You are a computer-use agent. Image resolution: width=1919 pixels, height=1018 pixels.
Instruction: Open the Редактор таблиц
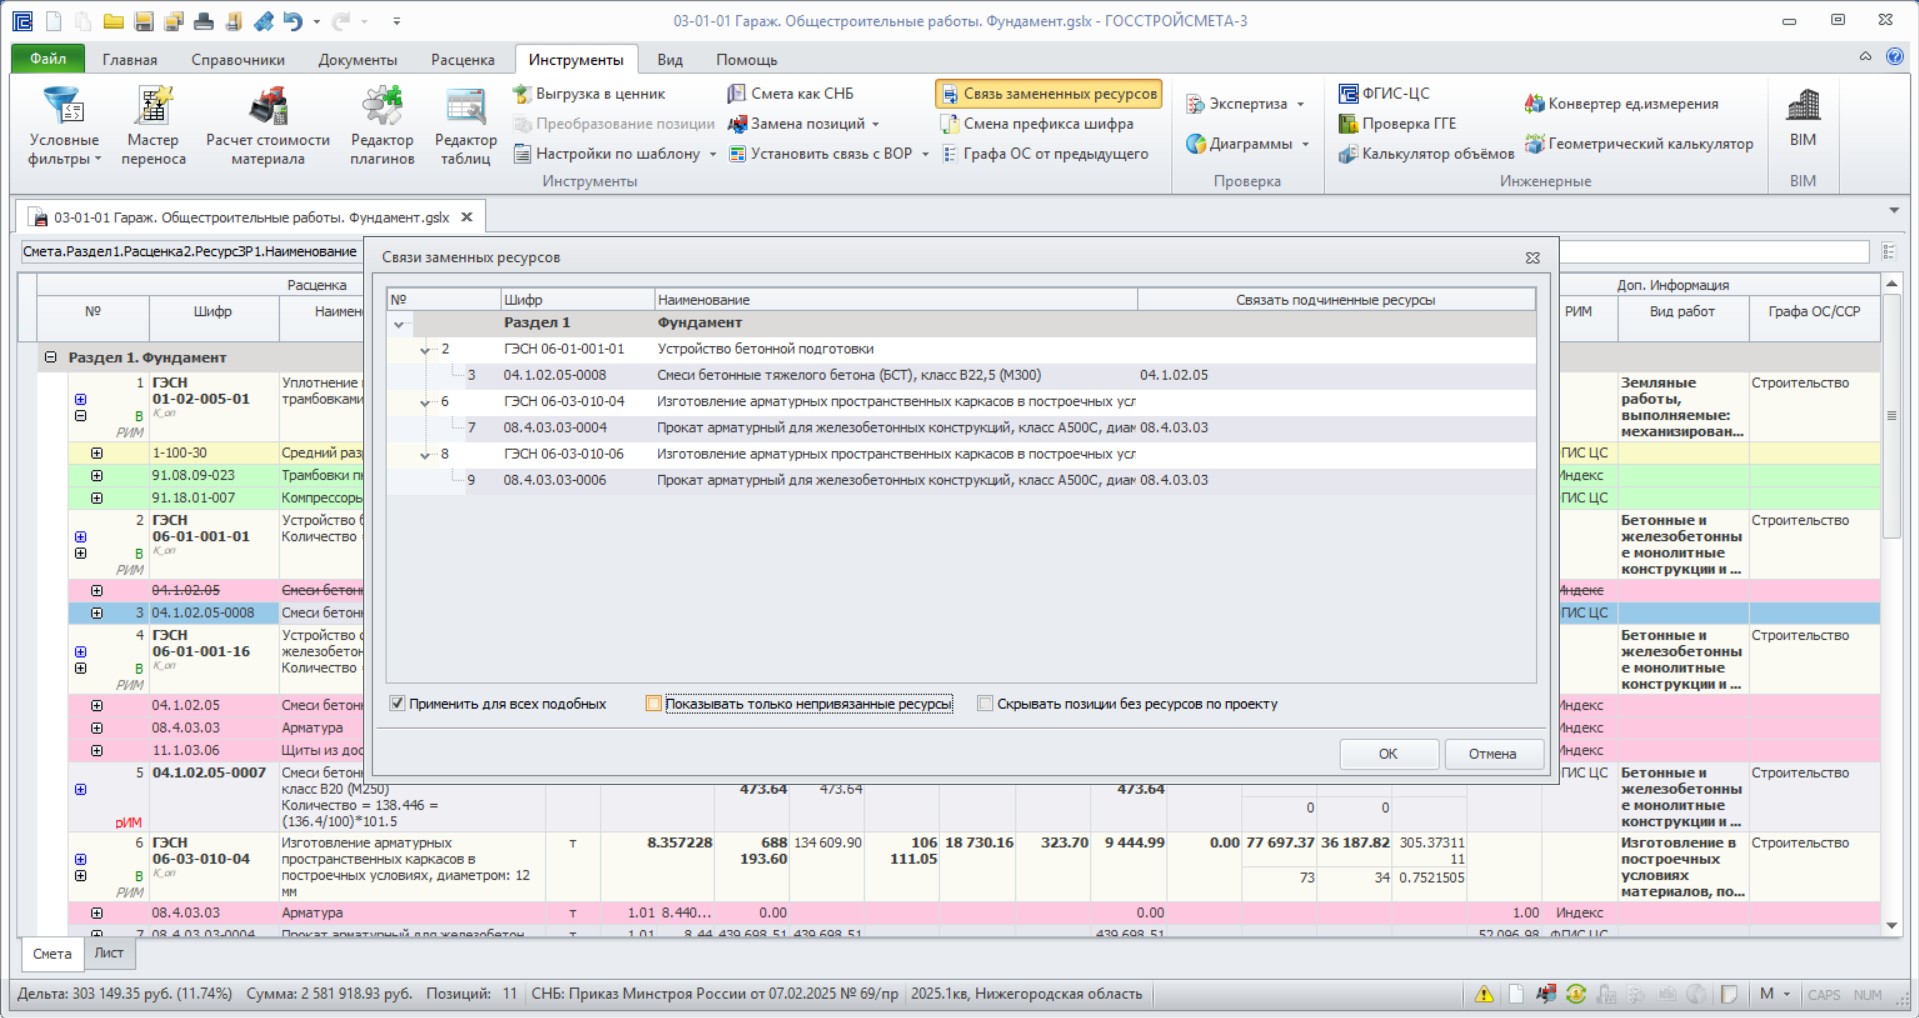click(465, 126)
